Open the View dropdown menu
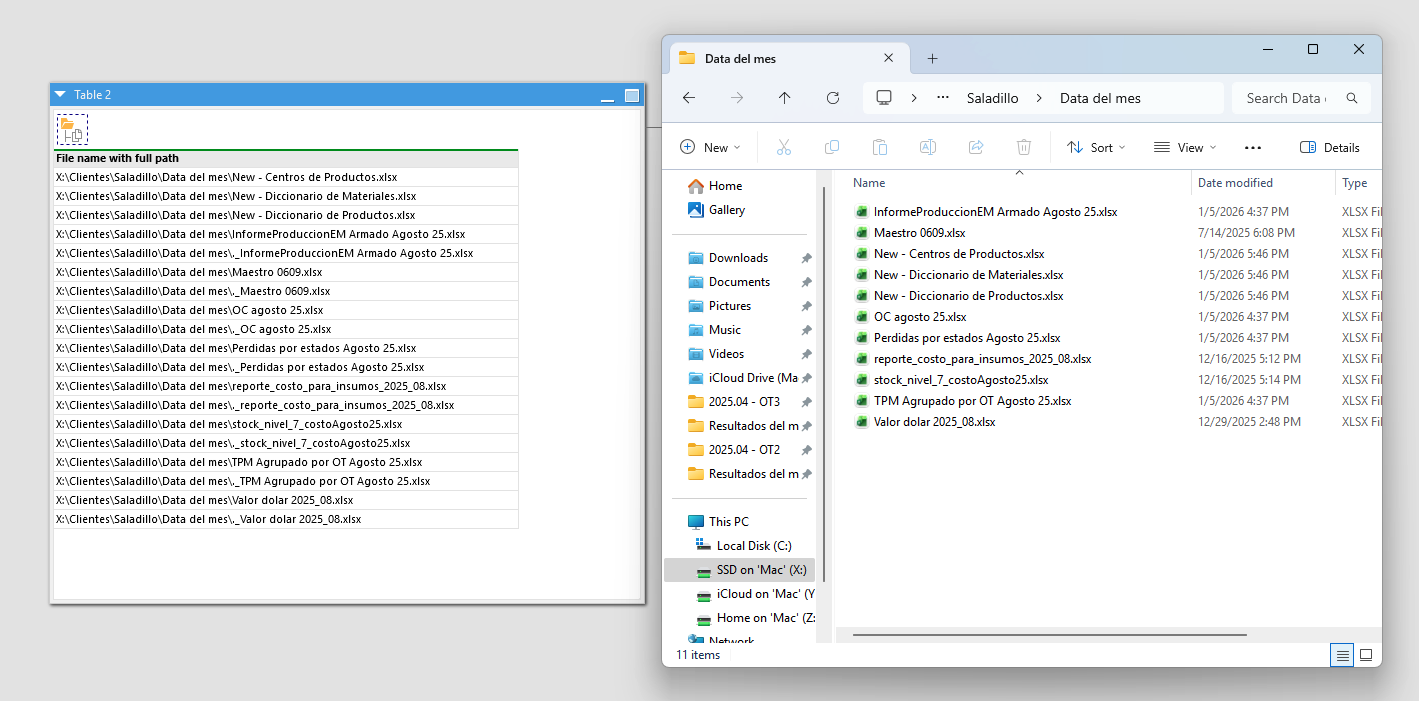The height and width of the screenshot is (701, 1419). [1184, 147]
